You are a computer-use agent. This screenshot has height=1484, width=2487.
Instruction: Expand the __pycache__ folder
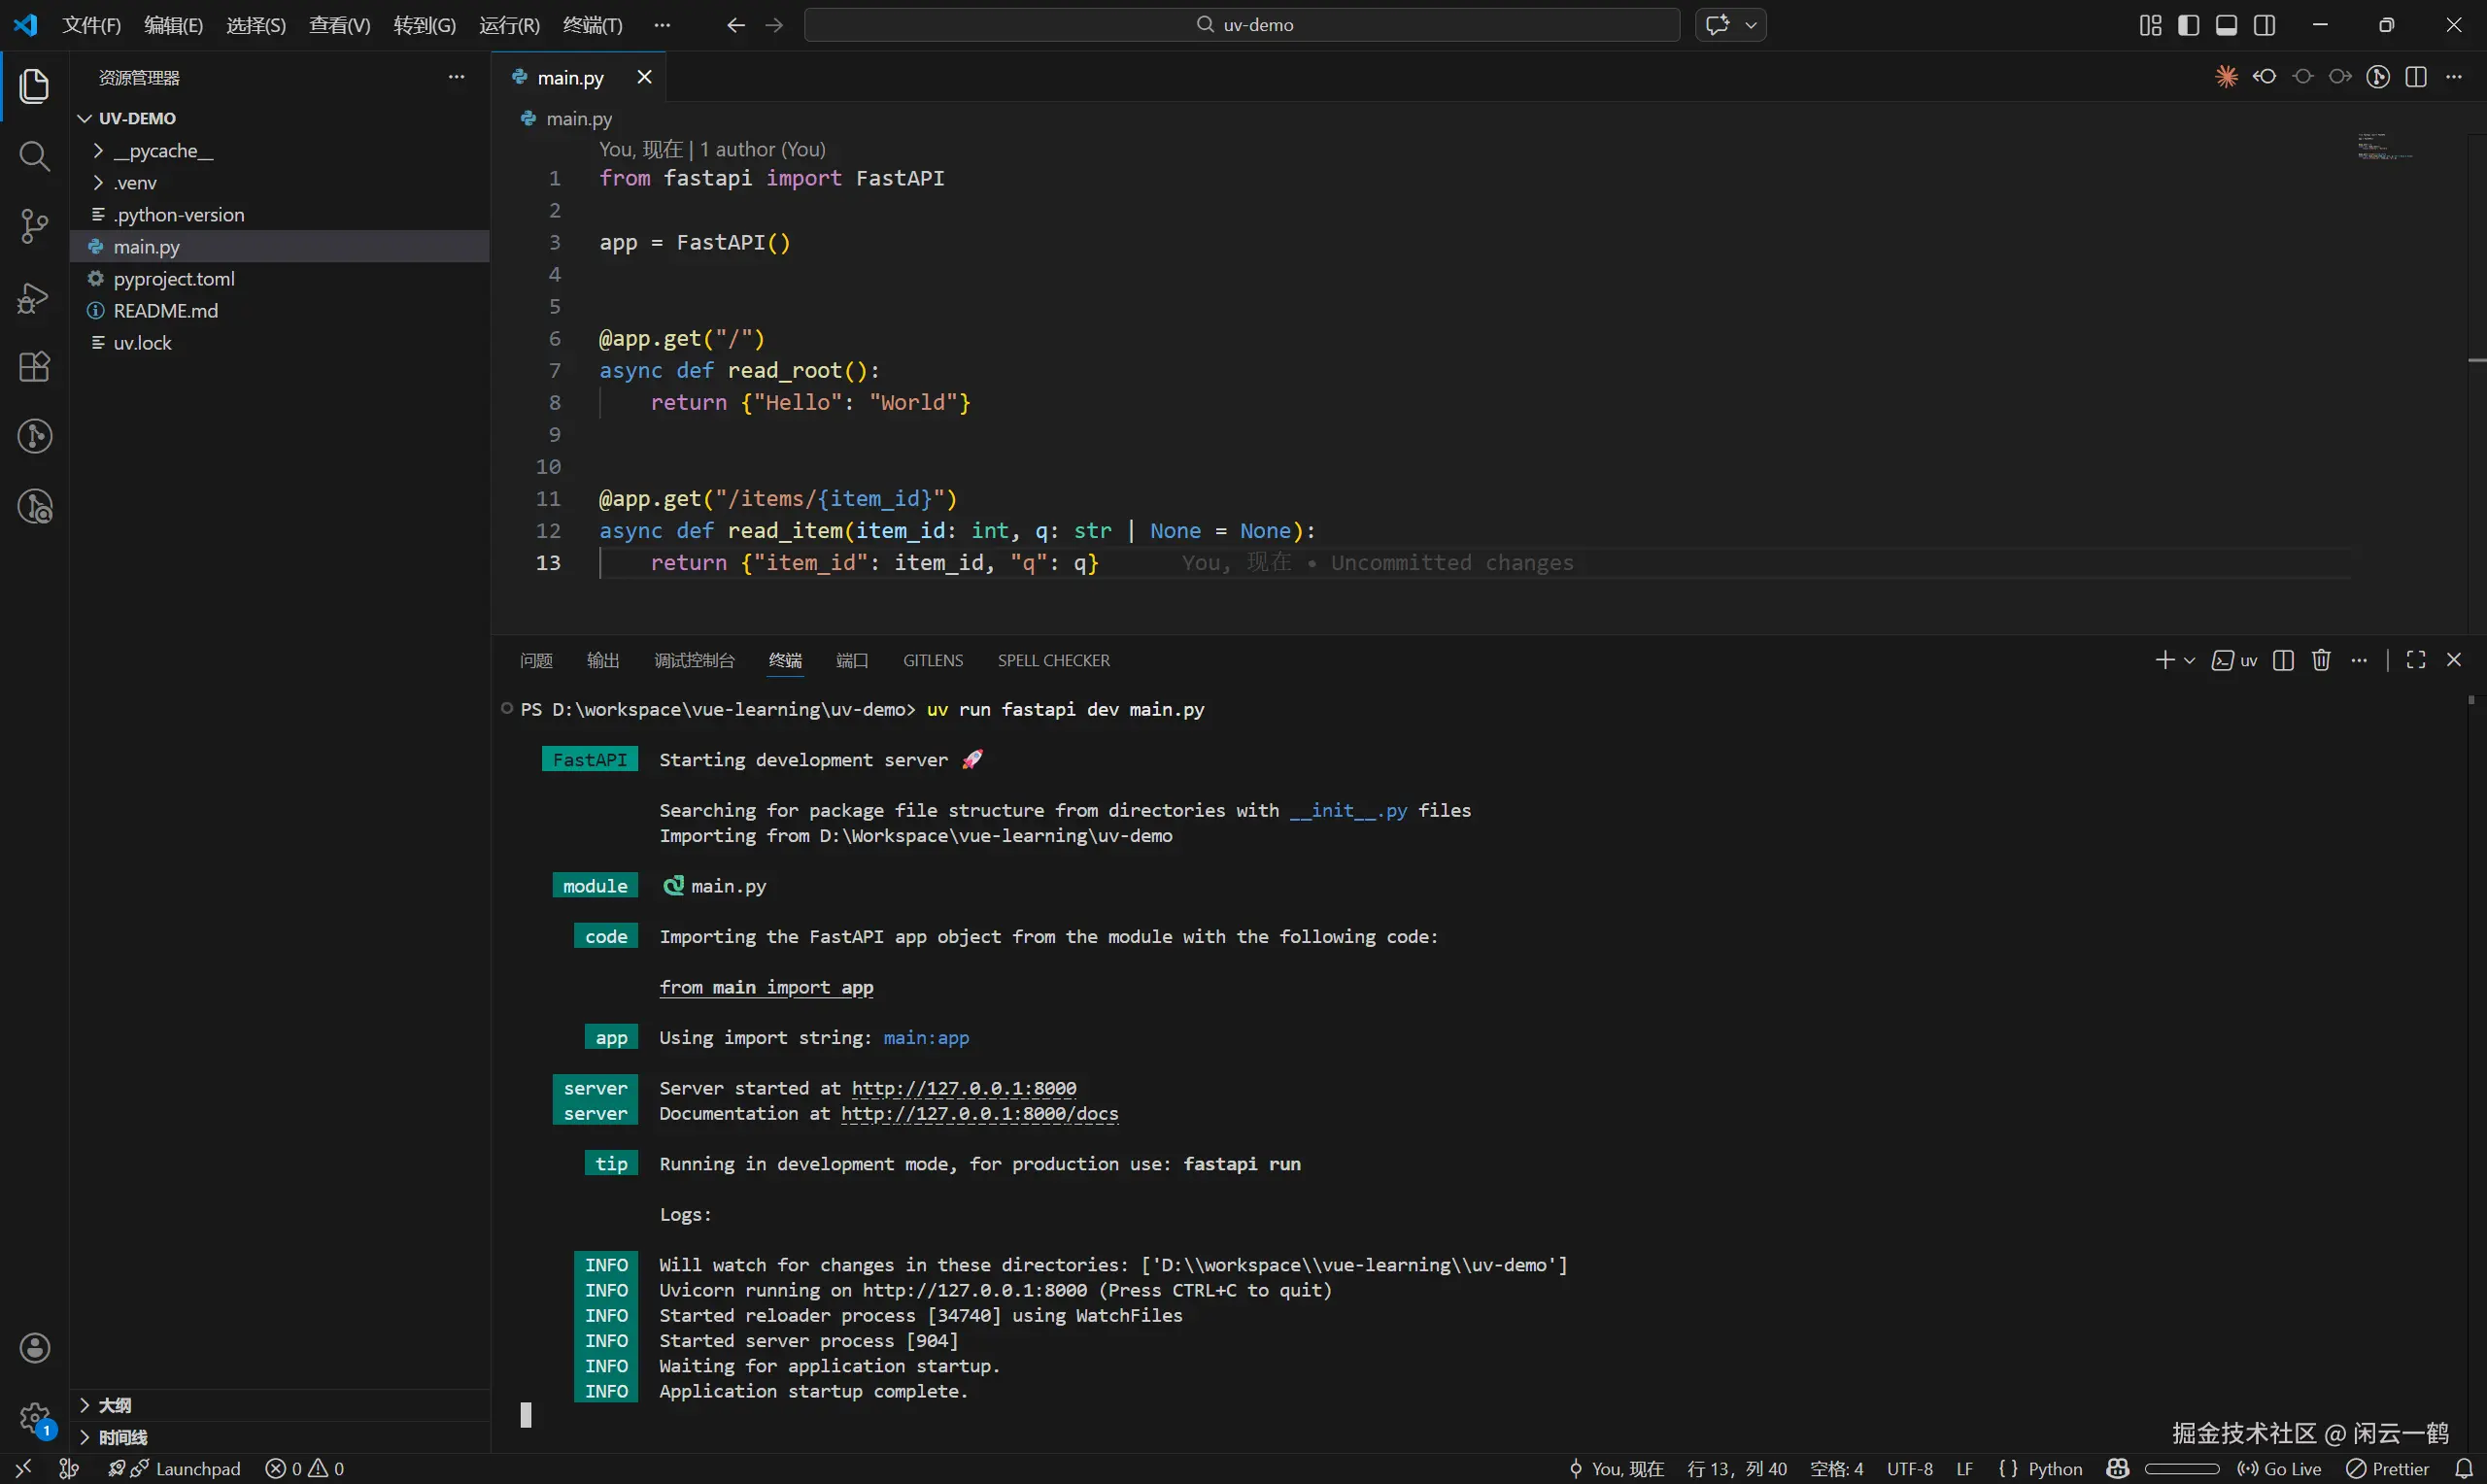pyautogui.click(x=163, y=151)
